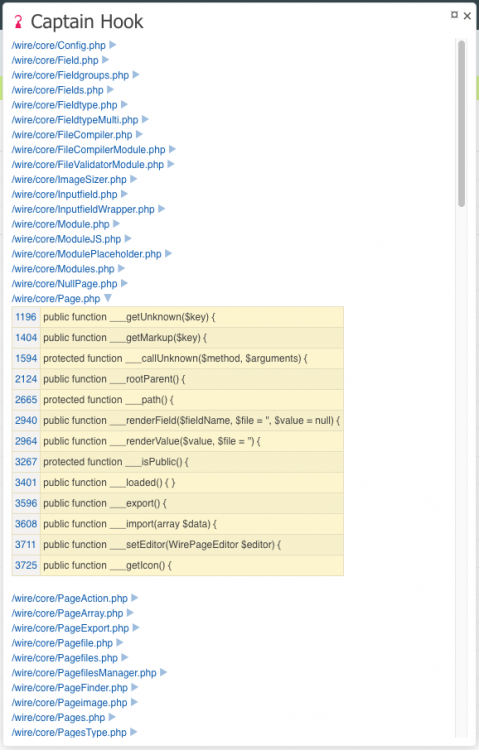Expand the ModuleJS.php arrow
Image resolution: width=479 pixels, height=750 pixels.
[x=128, y=238]
